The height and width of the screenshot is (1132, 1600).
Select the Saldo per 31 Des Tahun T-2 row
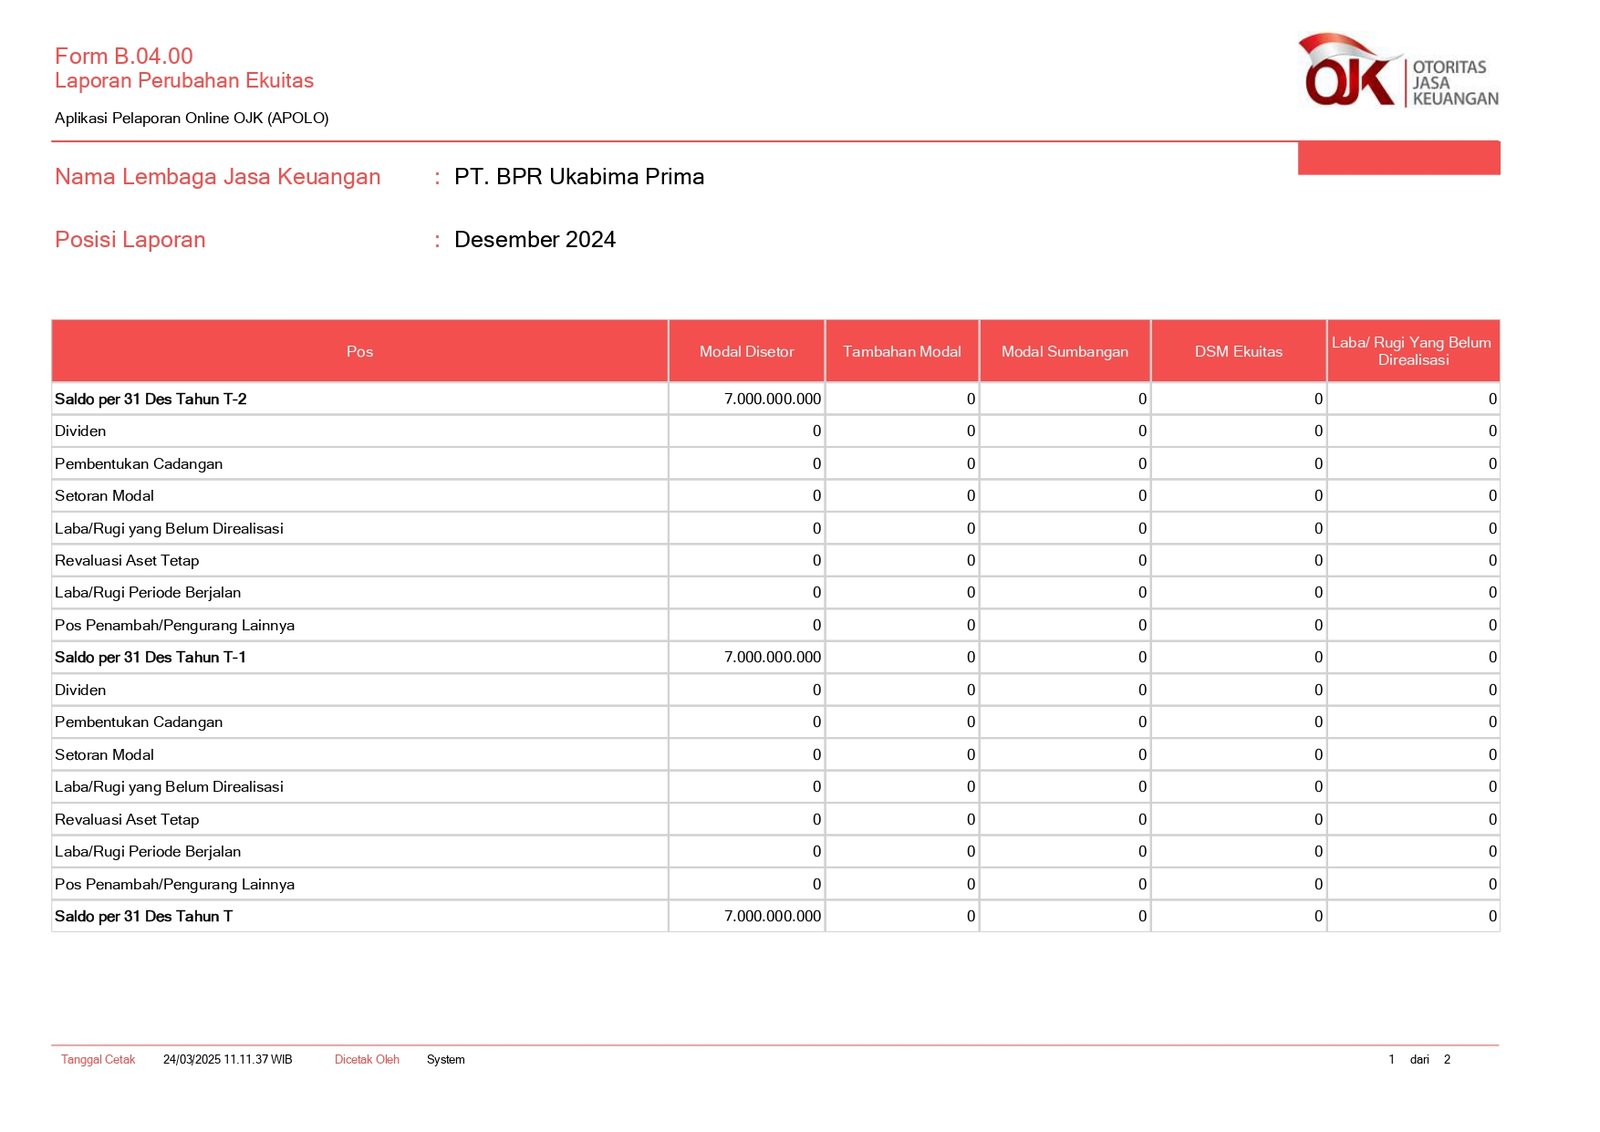(151, 399)
